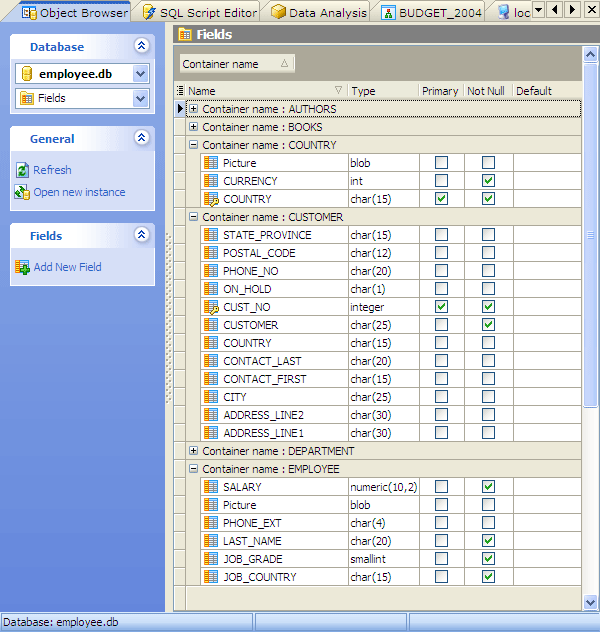This screenshot has height=632, width=600.
Task: Click the Refresh link
Action: 52,170
